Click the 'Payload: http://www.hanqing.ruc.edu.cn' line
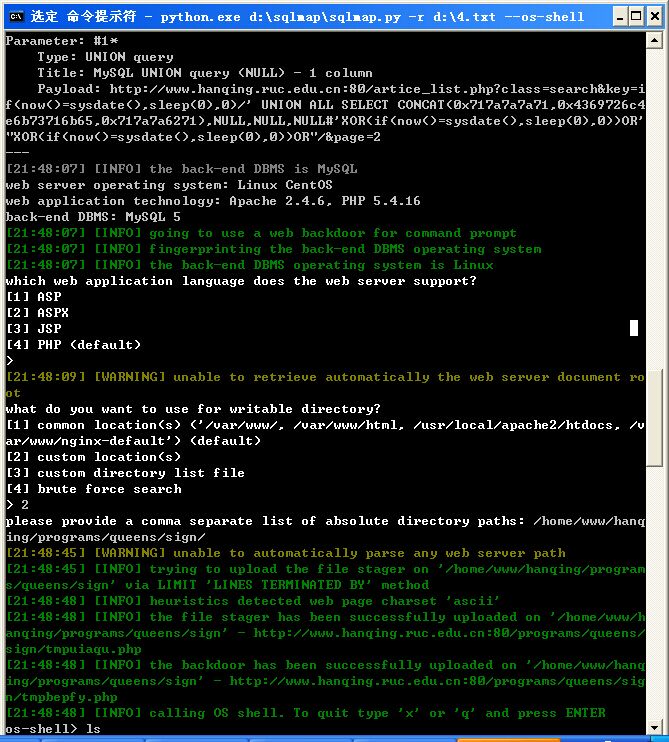Image resolution: width=669 pixels, height=742 pixels. point(341,89)
